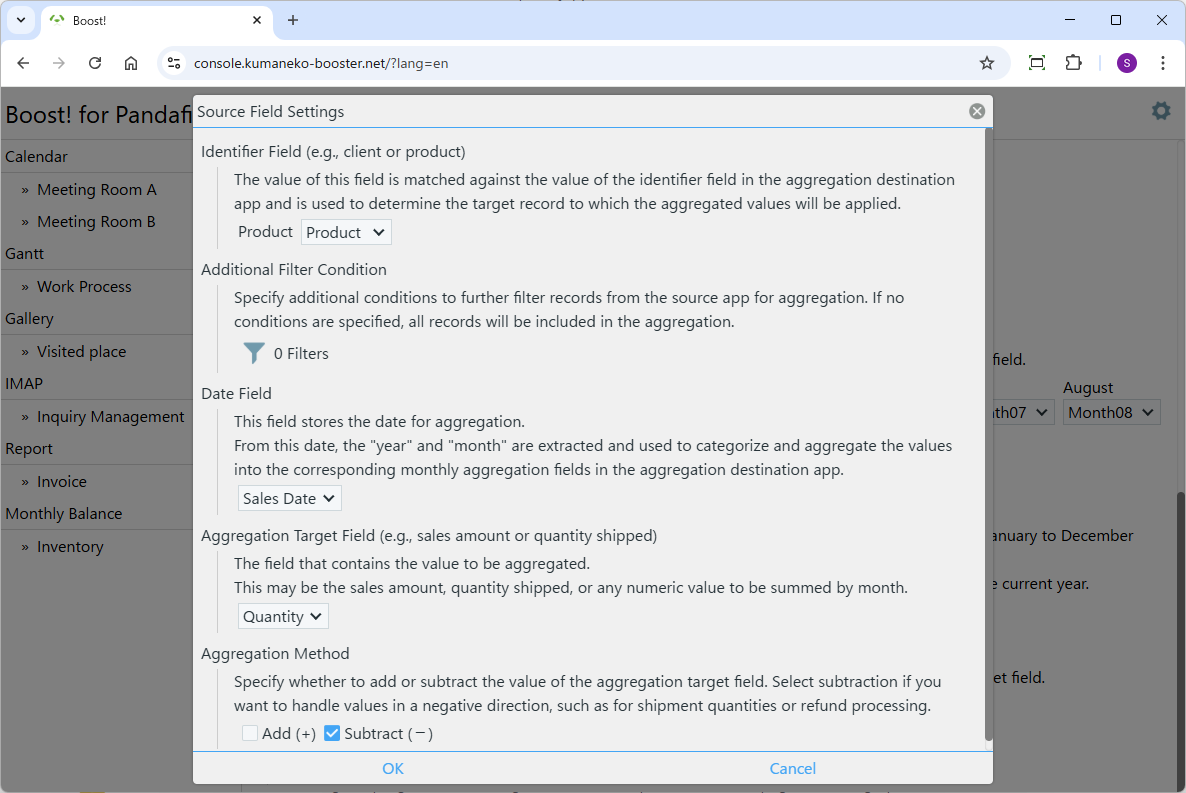Select Meeting Room A in the sidebar

(x=97, y=190)
